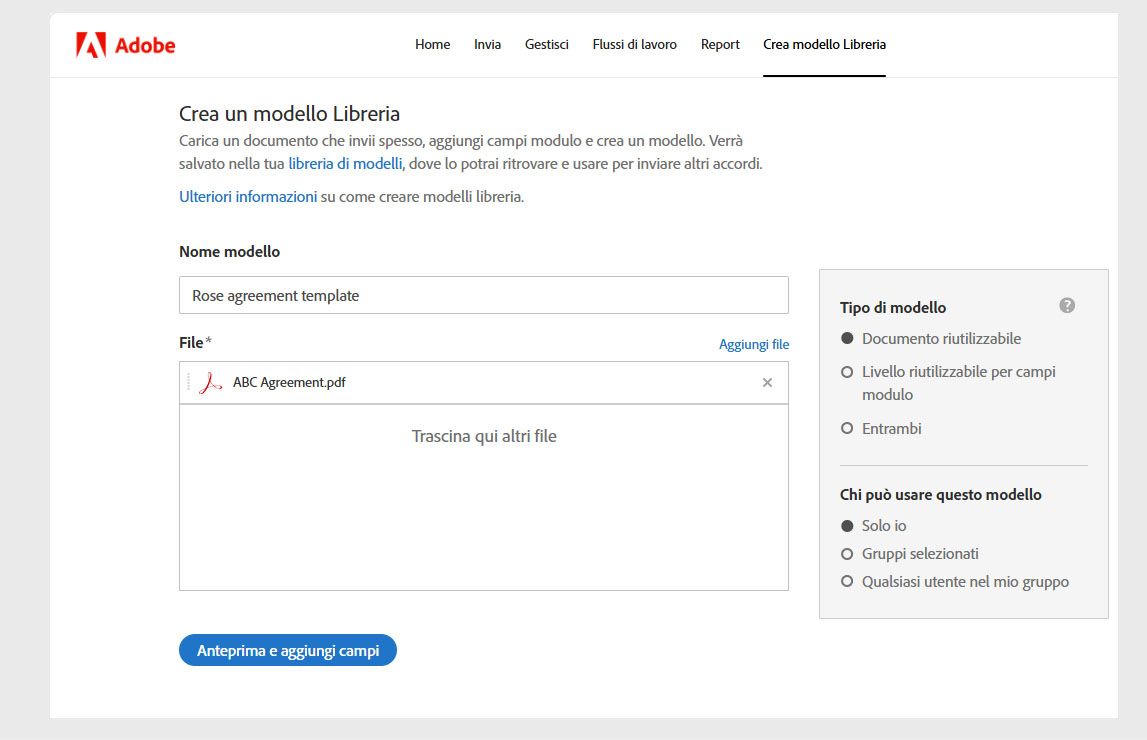1147x740 pixels.
Task: Click Aggiungi file to attach another document
Action: (x=754, y=343)
